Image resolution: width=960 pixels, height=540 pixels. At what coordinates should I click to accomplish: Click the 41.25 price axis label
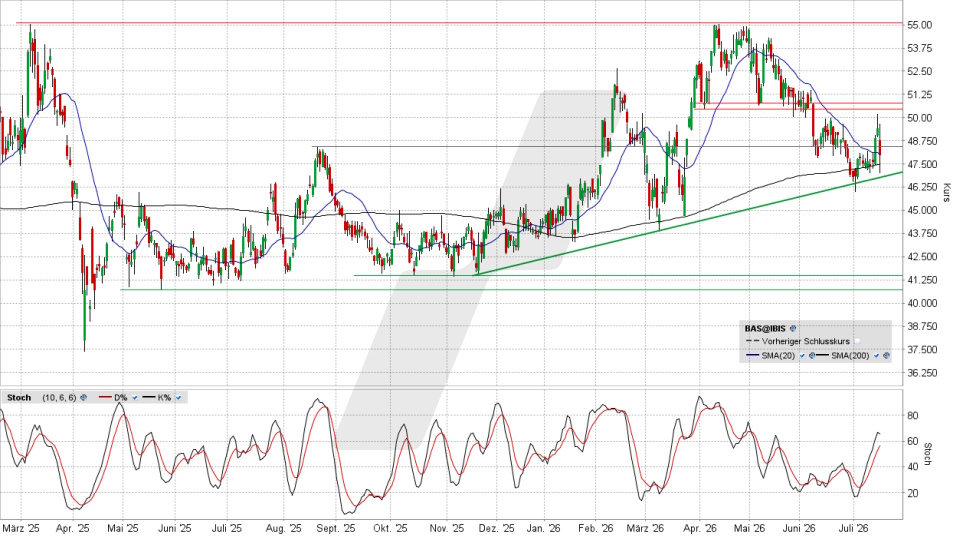pyautogui.click(x=920, y=280)
